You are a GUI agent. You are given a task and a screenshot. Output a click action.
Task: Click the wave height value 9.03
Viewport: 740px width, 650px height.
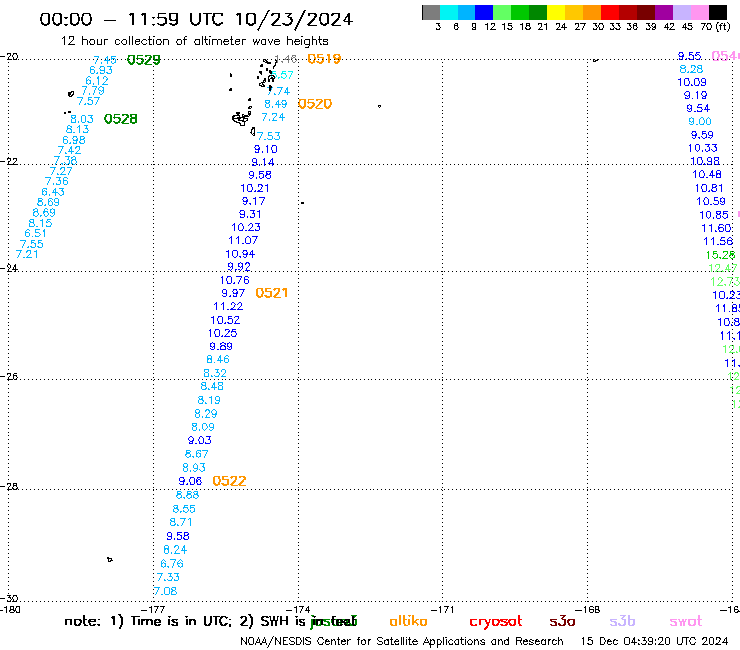200,440
